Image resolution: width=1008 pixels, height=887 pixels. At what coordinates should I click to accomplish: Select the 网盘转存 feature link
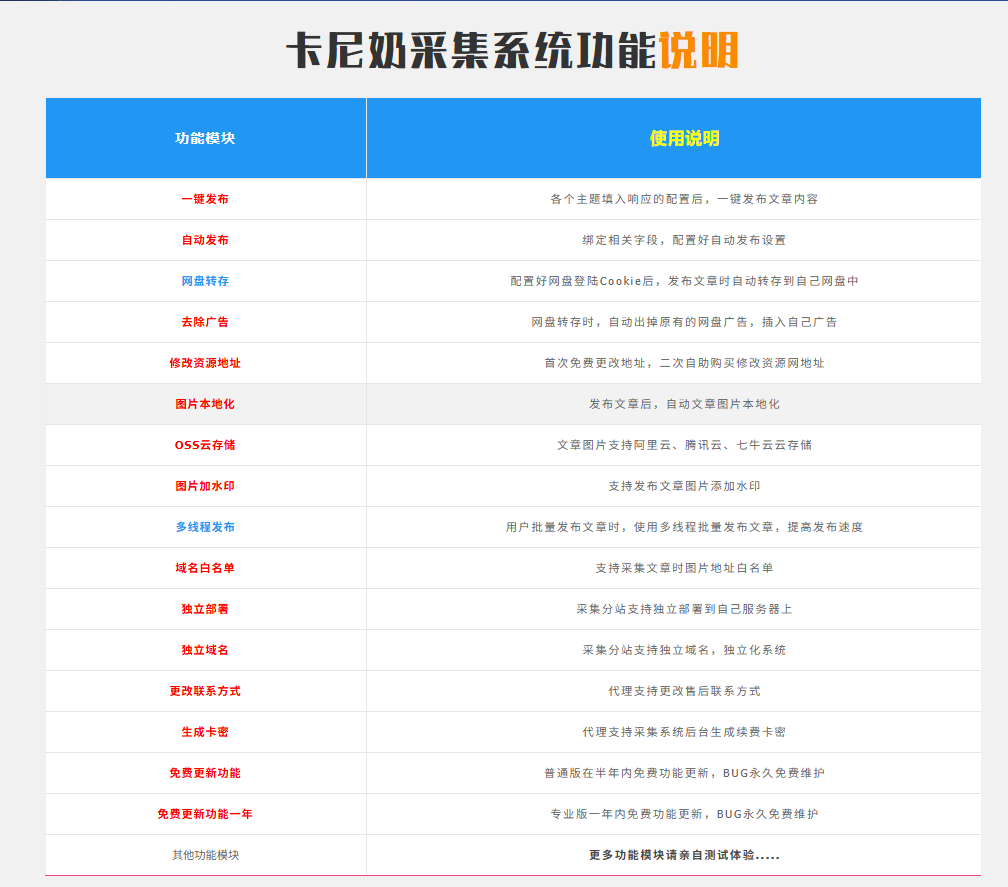(x=205, y=280)
